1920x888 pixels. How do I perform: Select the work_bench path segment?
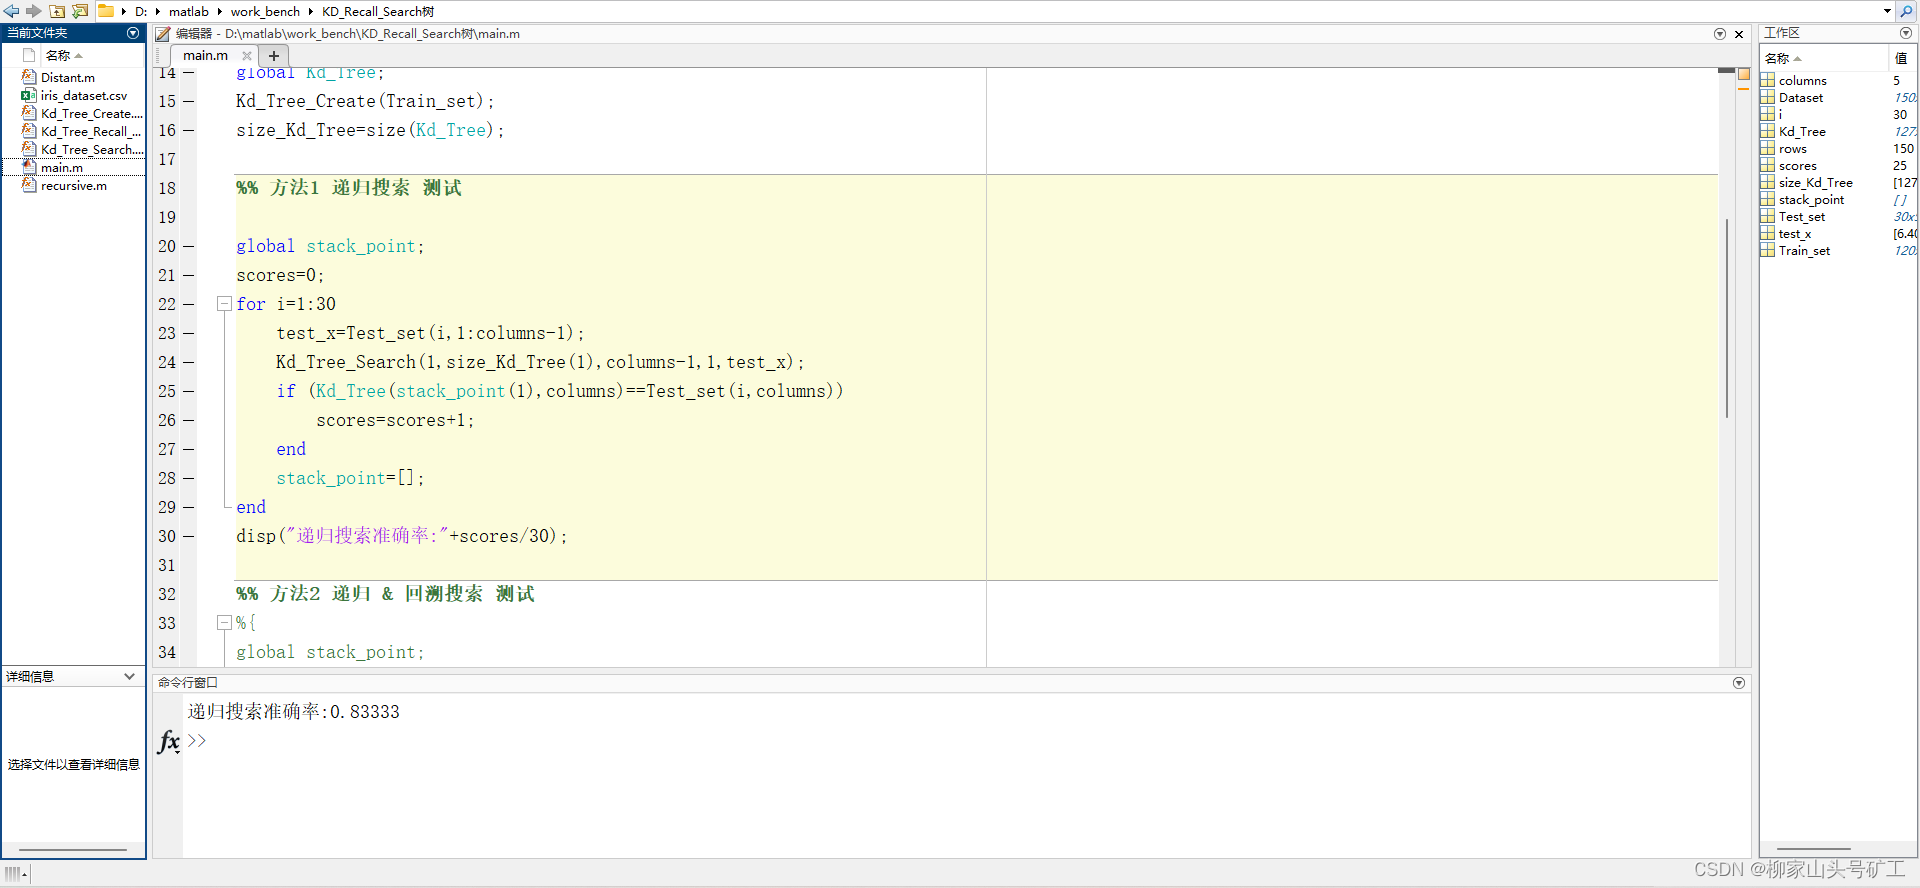[265, 12]
